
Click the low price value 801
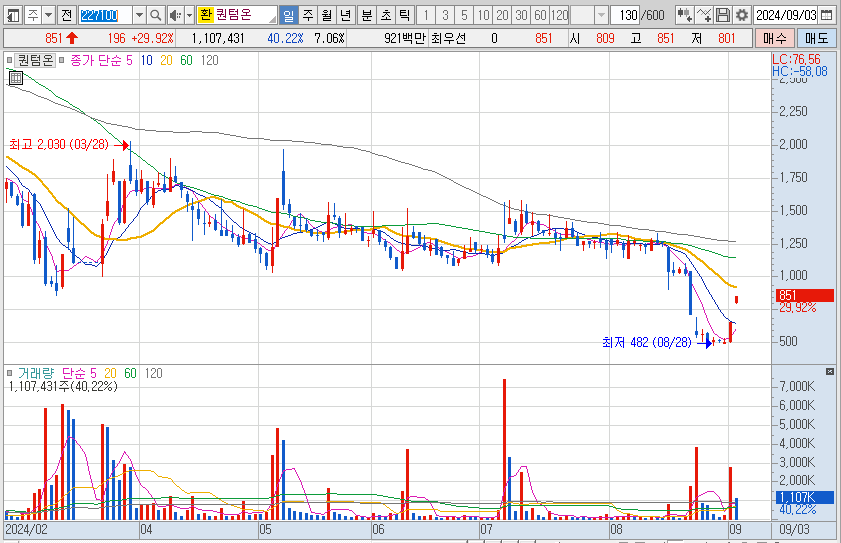pos(727,38)
